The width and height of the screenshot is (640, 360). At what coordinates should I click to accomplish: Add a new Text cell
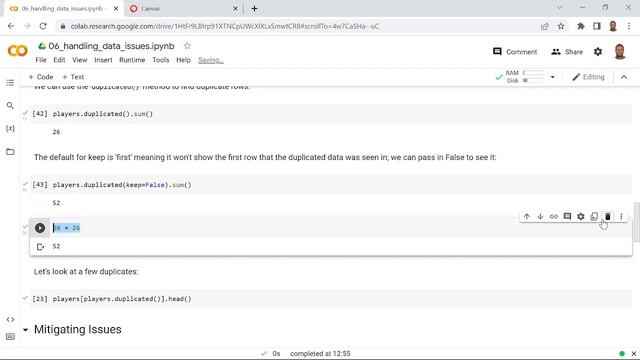(73, 77)
